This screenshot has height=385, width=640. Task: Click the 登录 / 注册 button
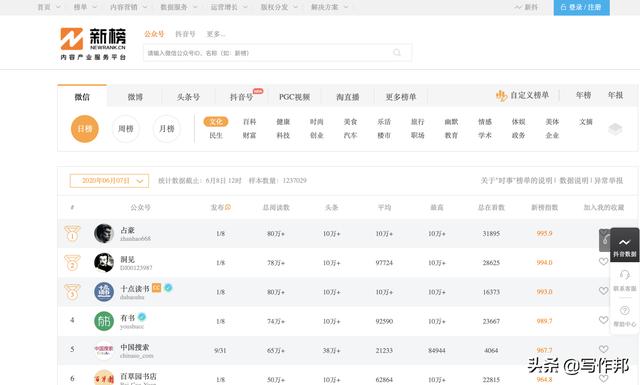pyautogui.click(x=582, y=7)
